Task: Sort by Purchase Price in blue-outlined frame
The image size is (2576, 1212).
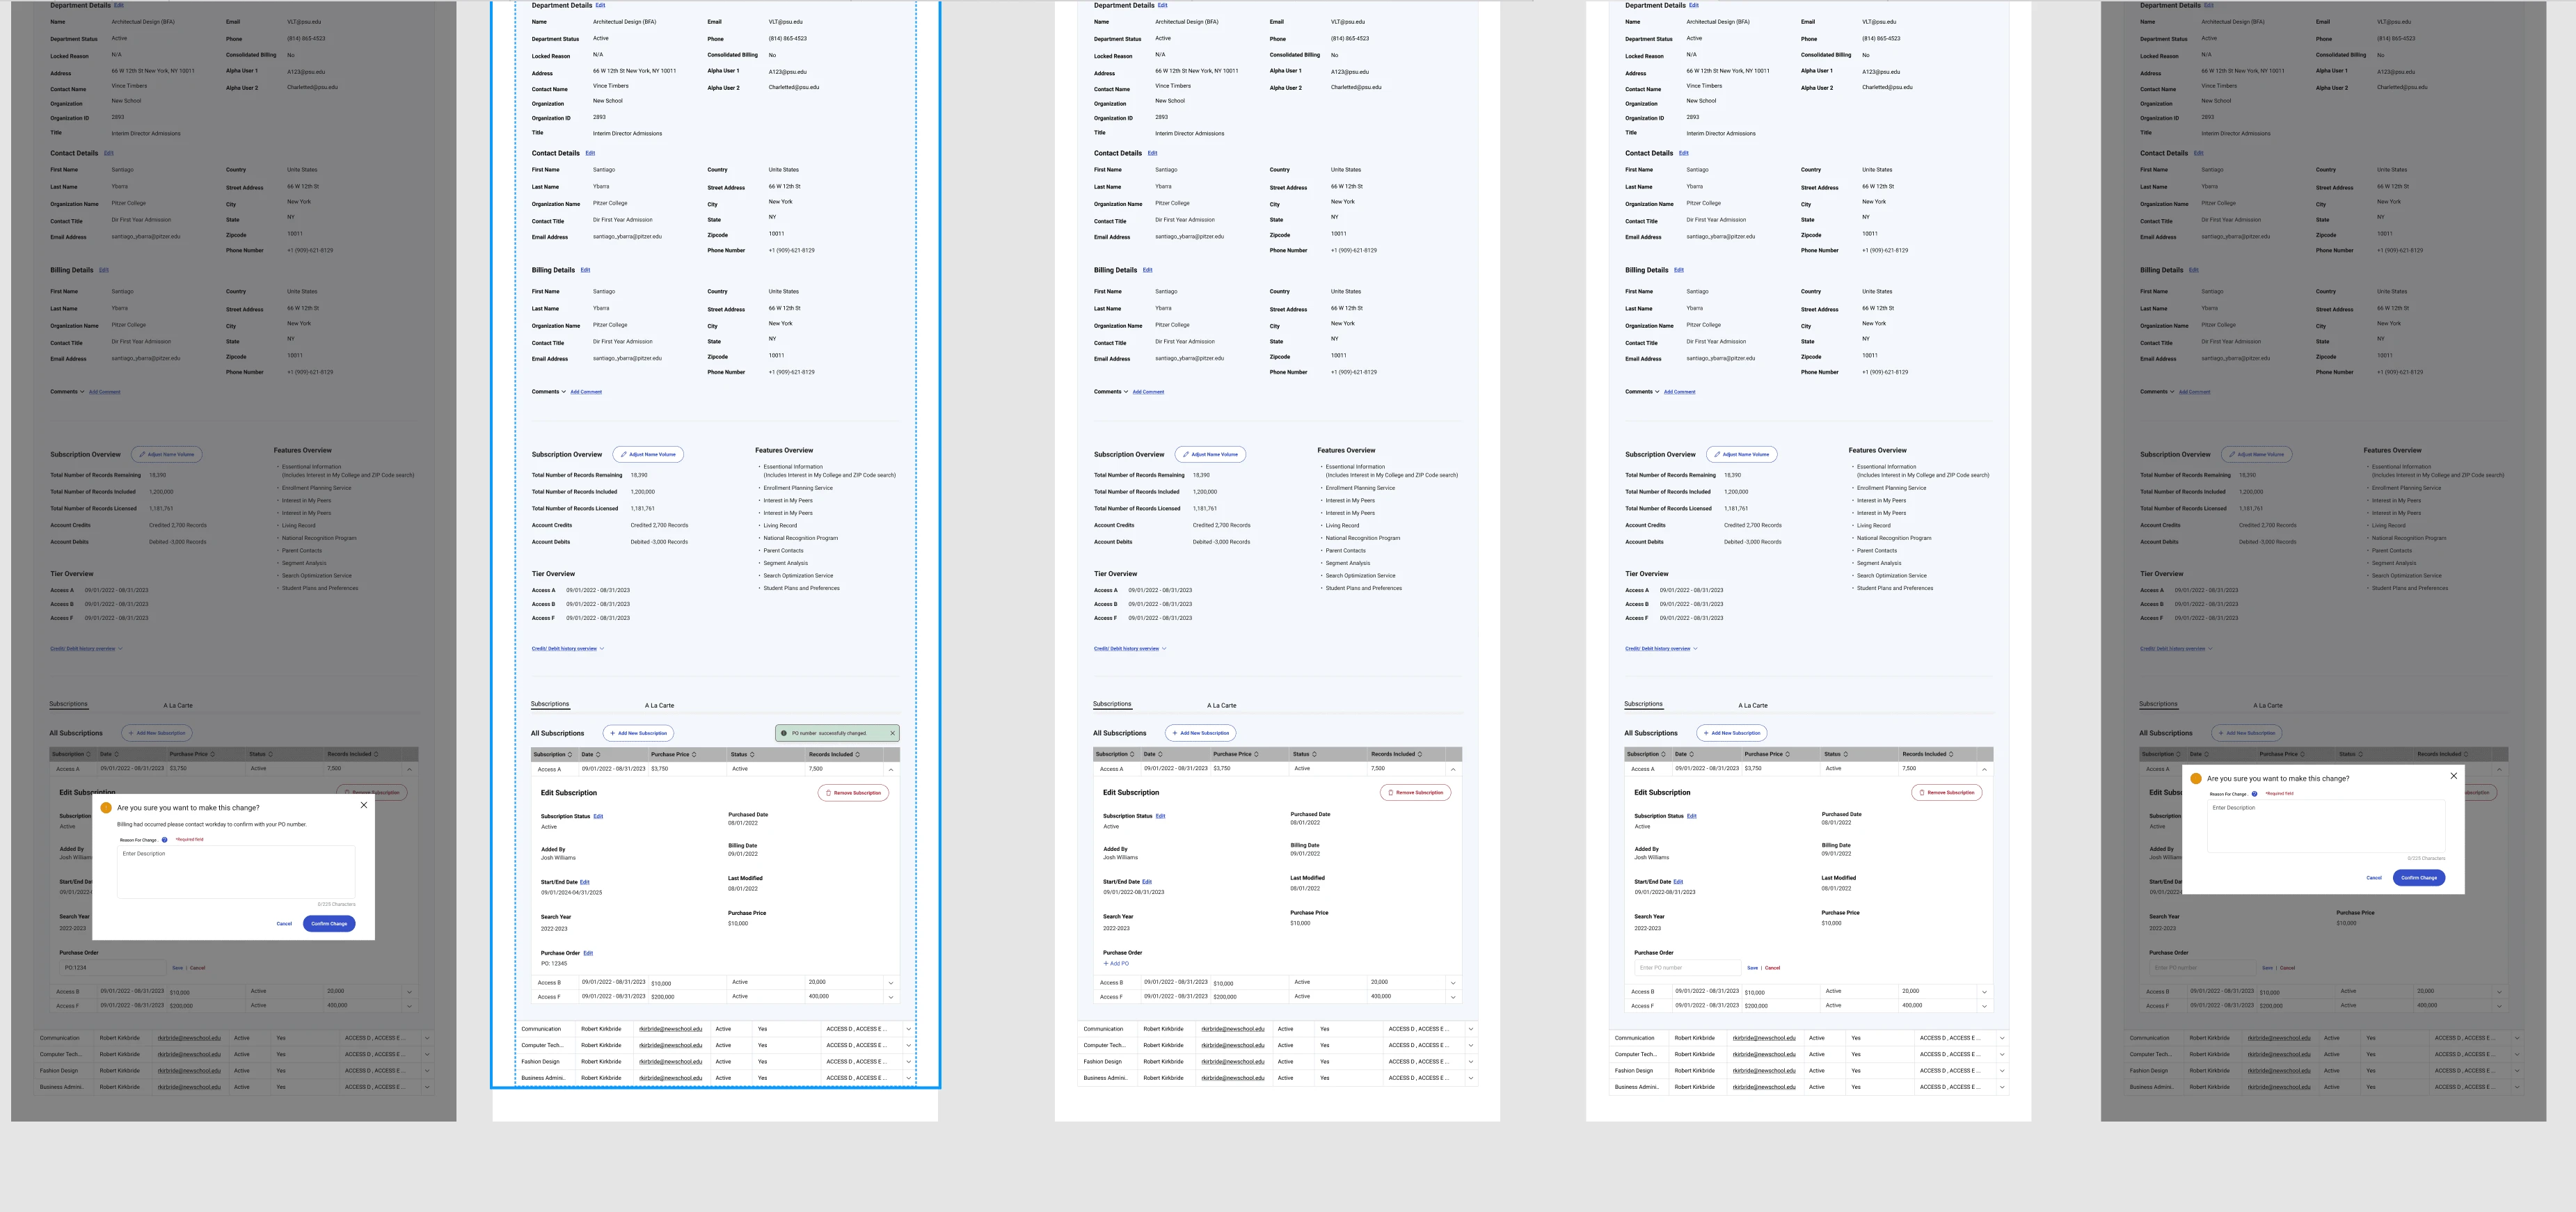Action: point(694,755)
